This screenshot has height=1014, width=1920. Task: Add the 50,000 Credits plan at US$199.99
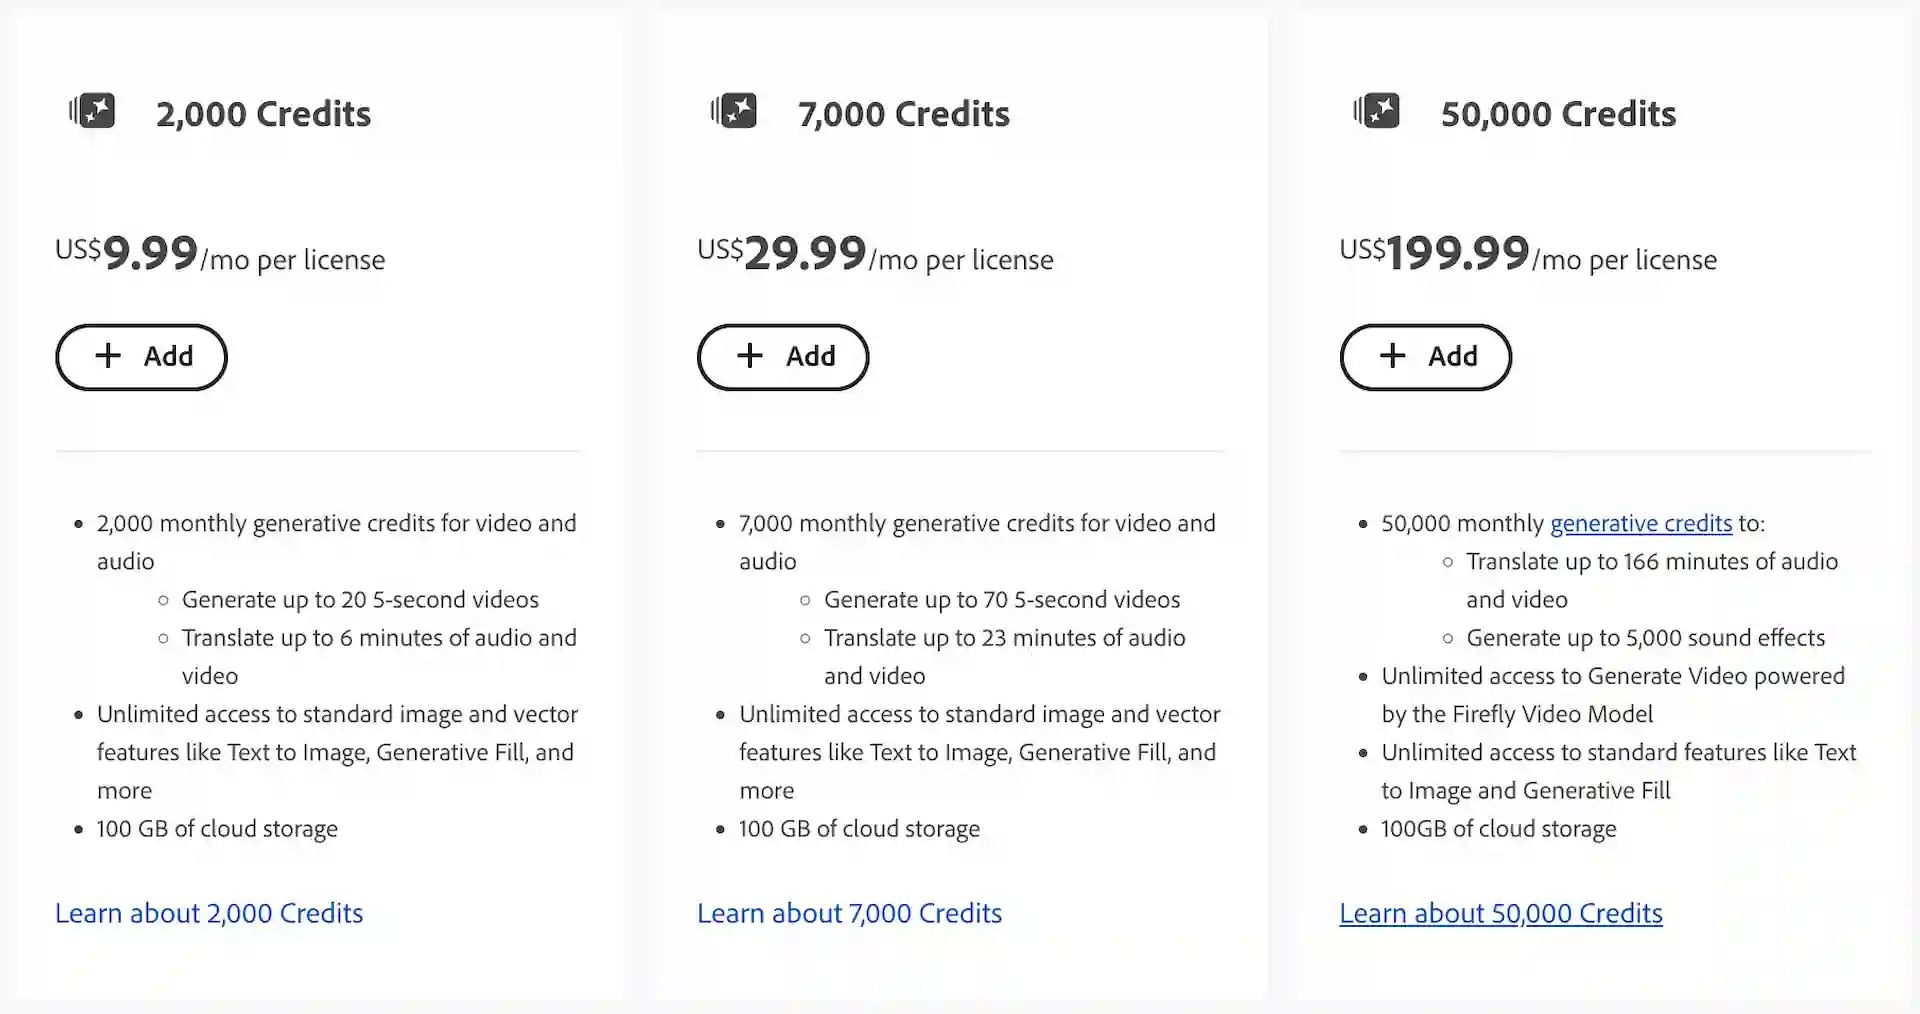[1425, 357]
